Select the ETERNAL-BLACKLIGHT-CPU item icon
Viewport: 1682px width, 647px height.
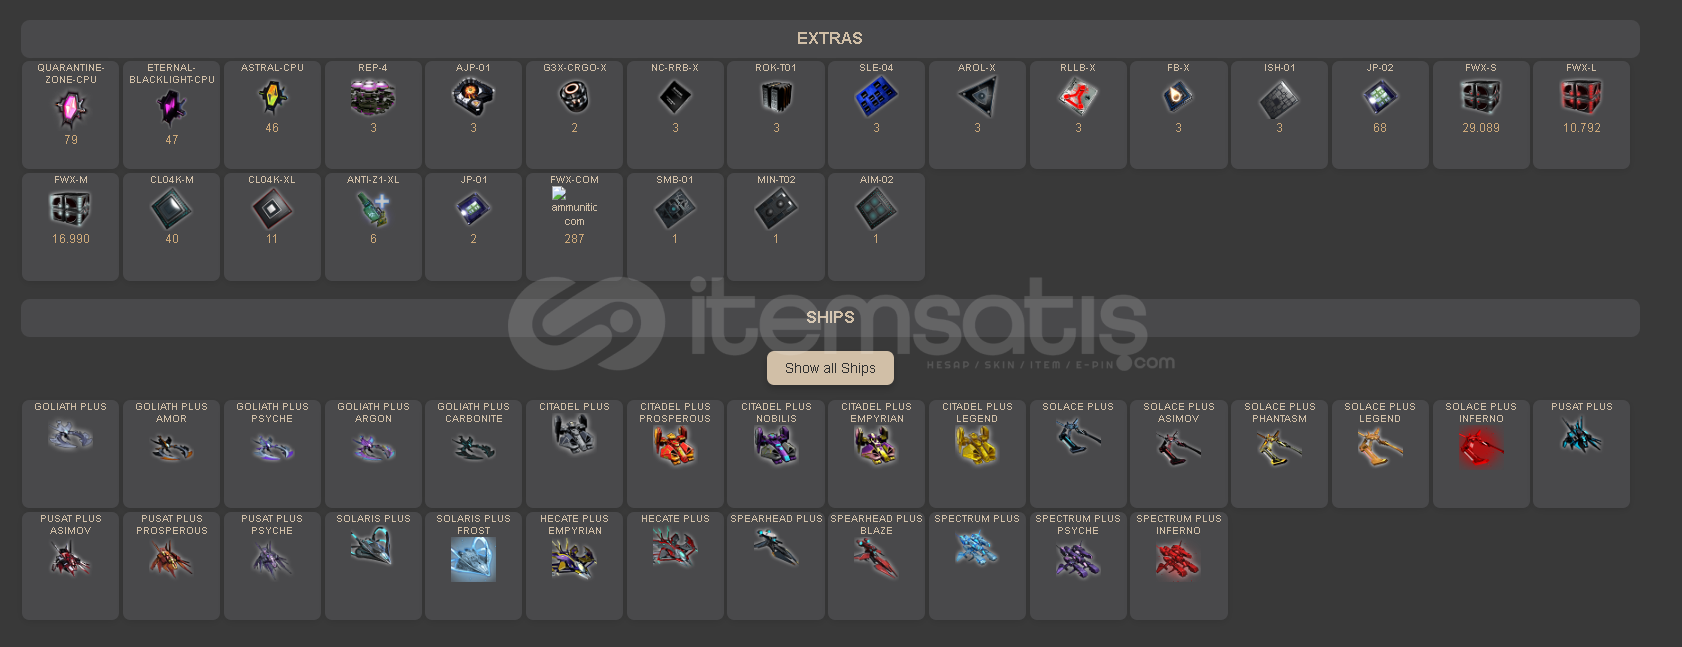click(172, 106)
